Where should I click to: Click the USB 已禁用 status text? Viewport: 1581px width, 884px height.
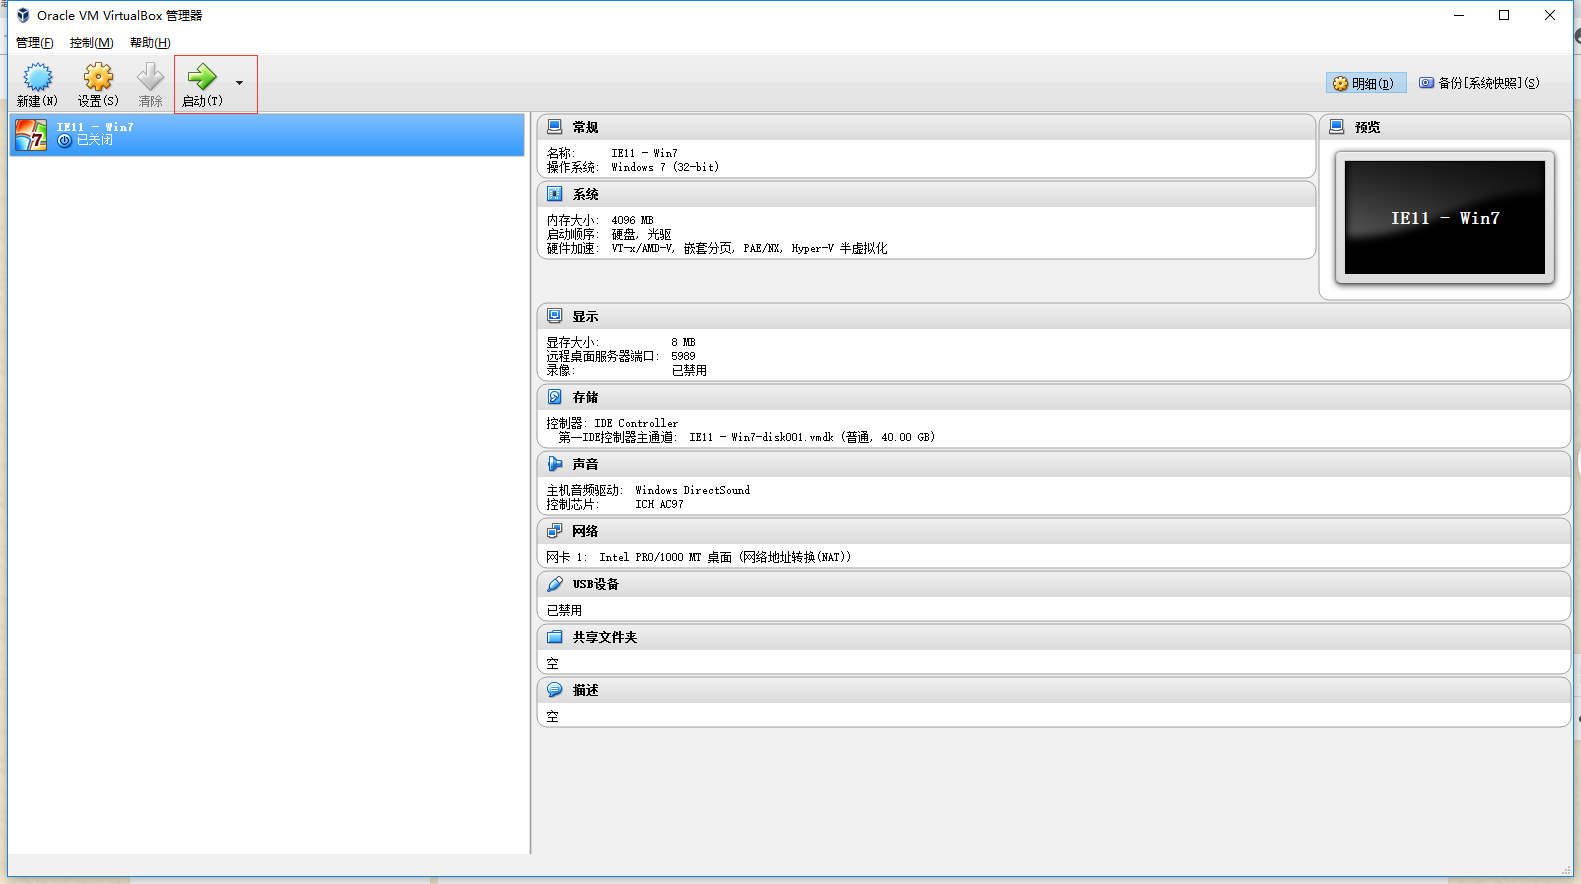click(564, 610)
